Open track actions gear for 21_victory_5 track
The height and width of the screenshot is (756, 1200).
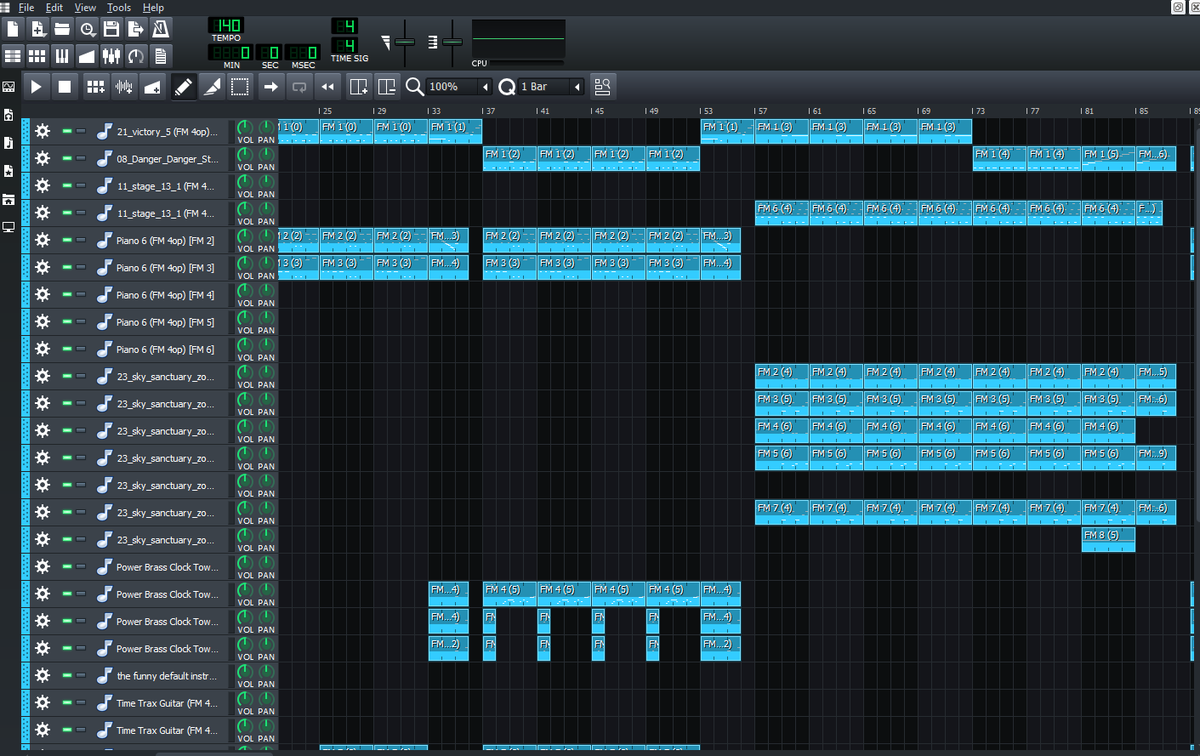point(42,131)
